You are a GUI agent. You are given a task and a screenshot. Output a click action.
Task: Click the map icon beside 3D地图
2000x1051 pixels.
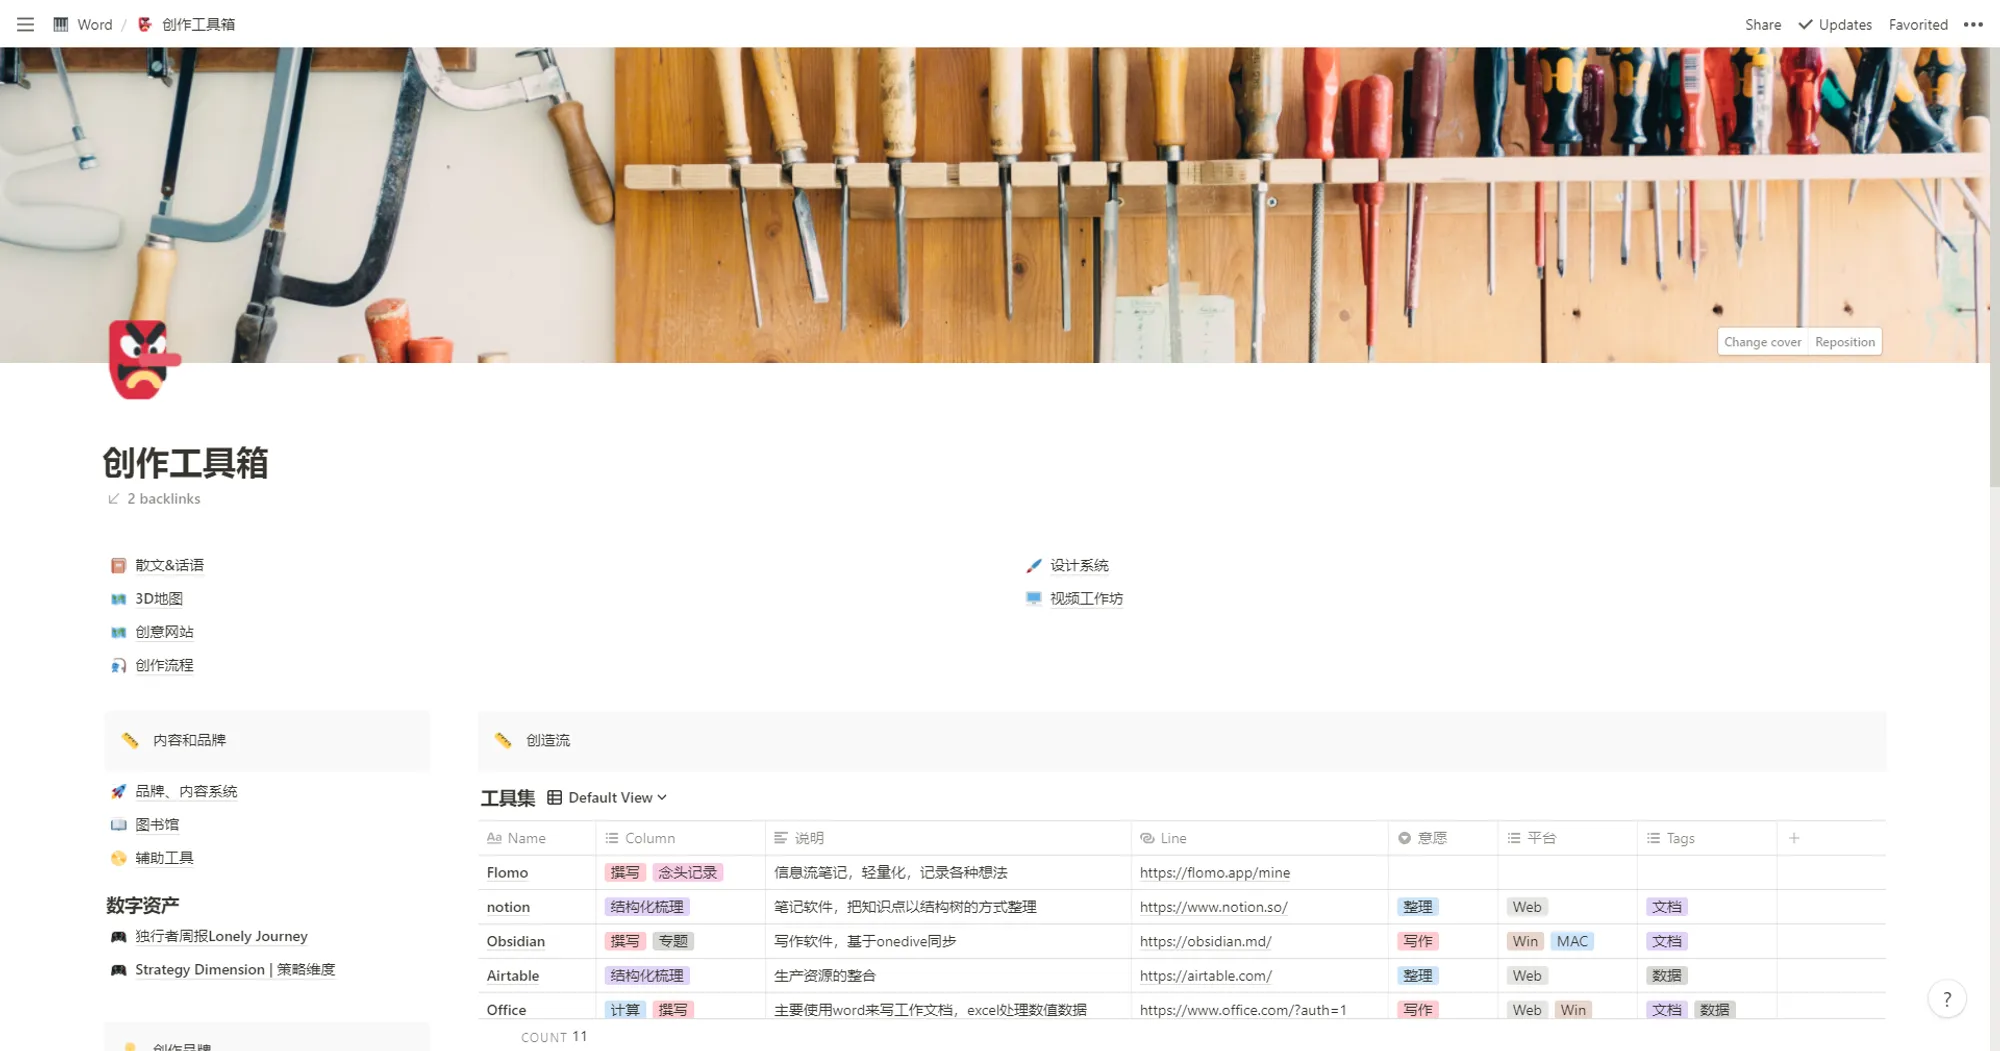pos(118,598)
